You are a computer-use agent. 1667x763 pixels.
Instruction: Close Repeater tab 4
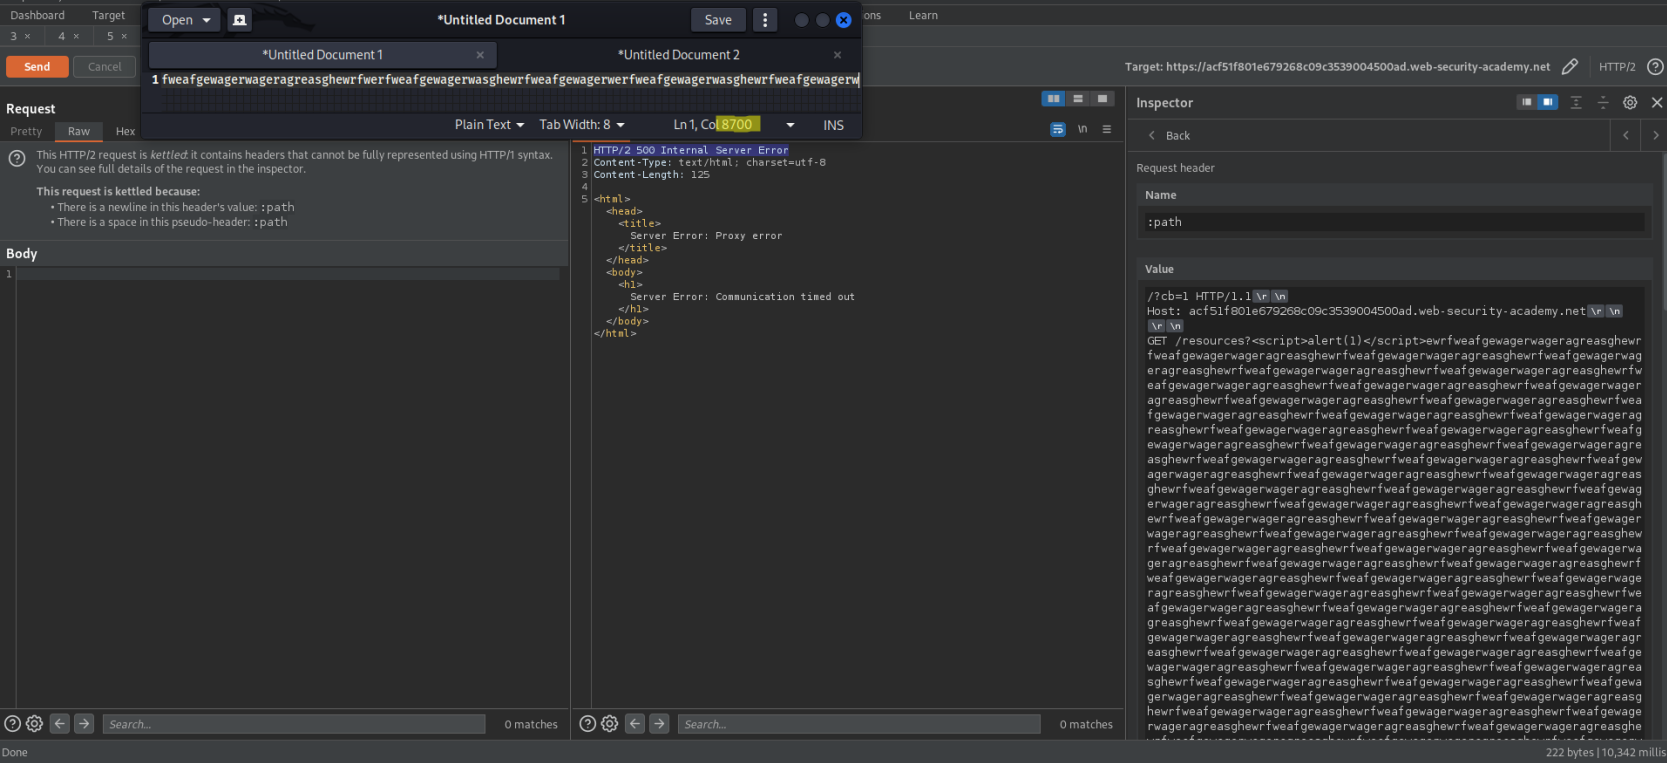(76, 36)
